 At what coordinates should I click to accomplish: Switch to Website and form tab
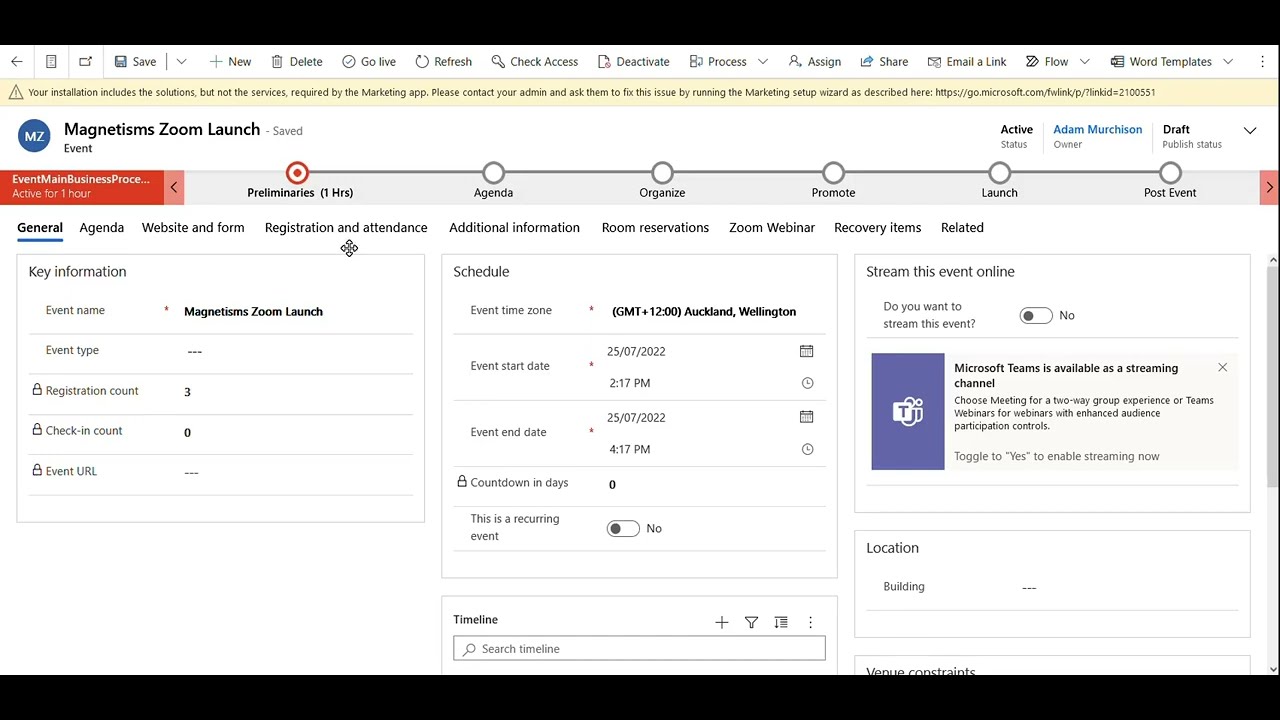click(193, 228)
